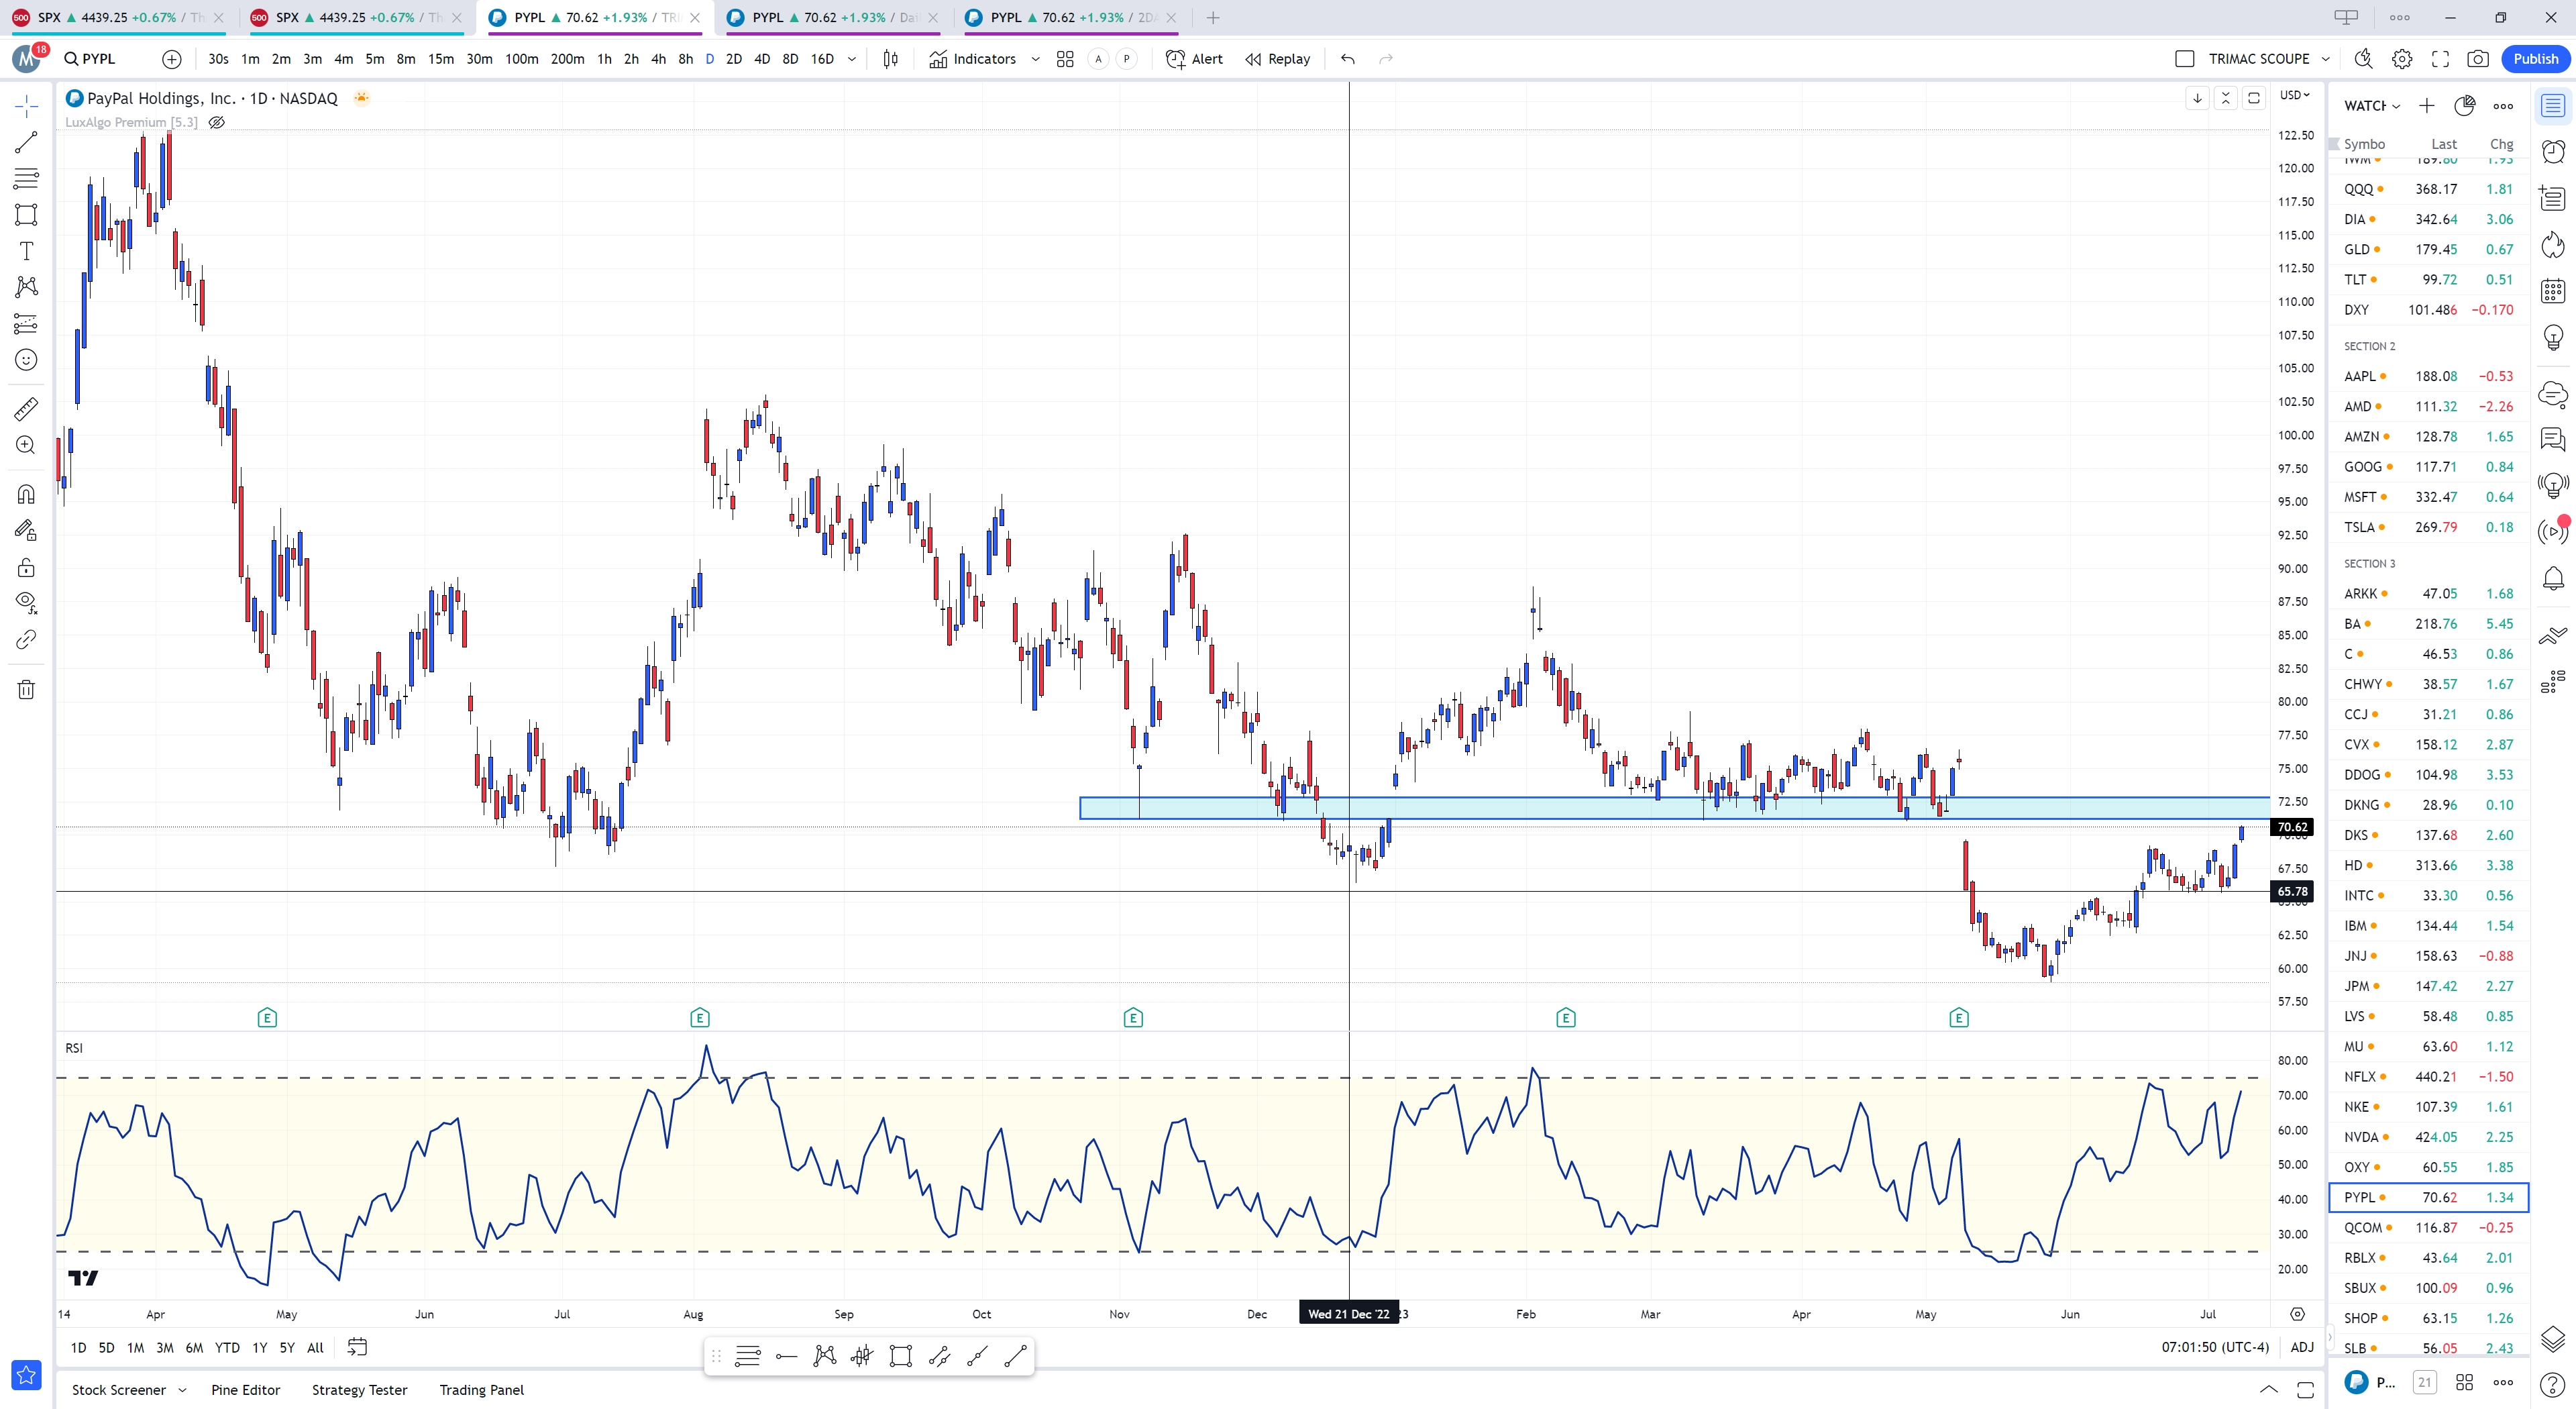Open the forecasting and measurement tools
This screenshot has width=2576, height=1409.
26,323
